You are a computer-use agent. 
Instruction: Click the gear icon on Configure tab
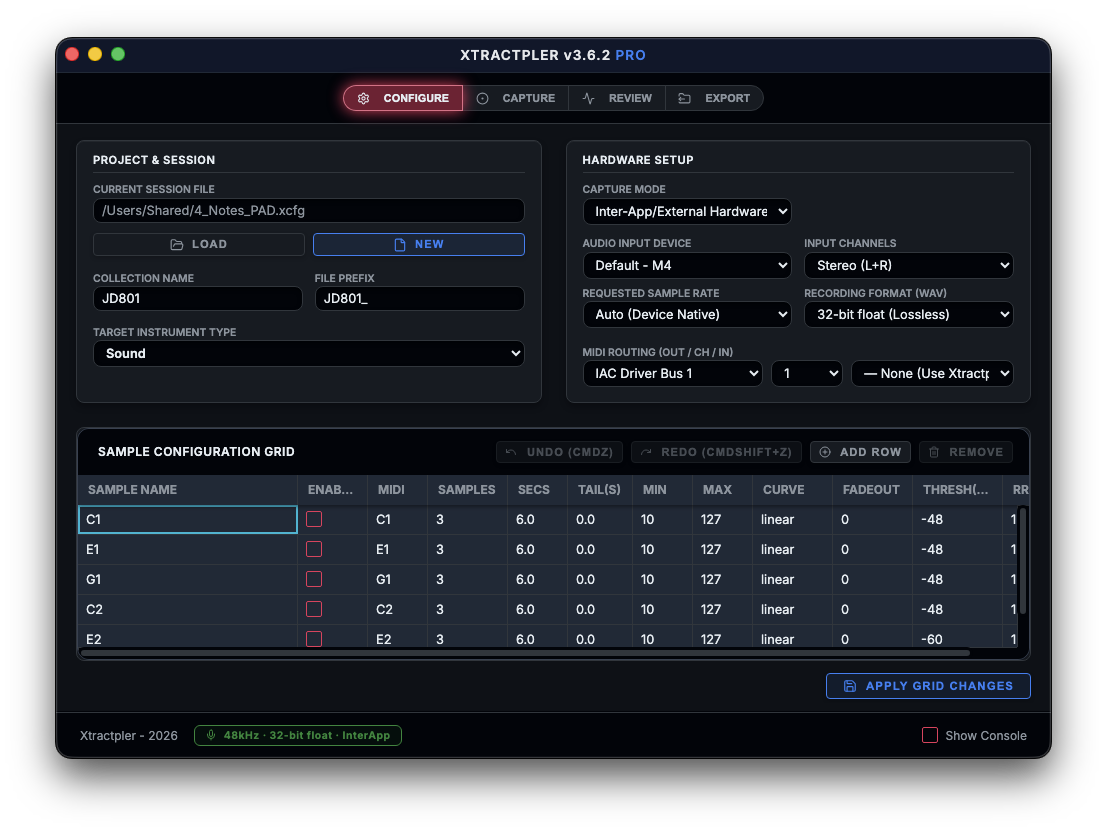click(363, 98)
